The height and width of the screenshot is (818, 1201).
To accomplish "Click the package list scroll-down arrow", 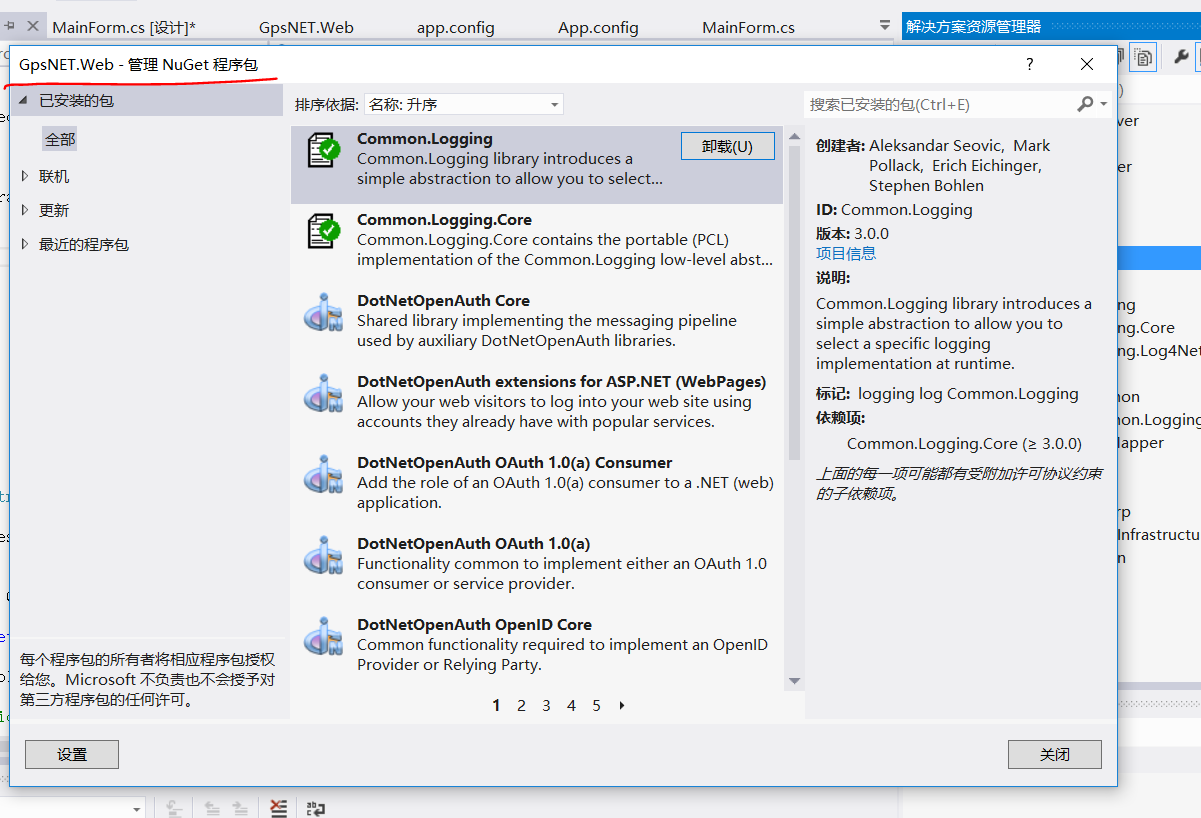I will pos(794,681).
